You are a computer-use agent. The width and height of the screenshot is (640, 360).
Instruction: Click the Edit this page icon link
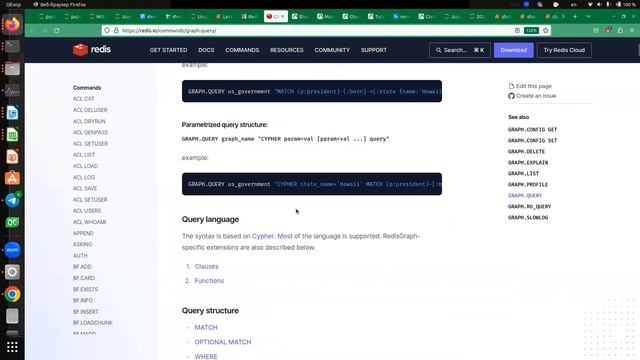coord(511,86)
